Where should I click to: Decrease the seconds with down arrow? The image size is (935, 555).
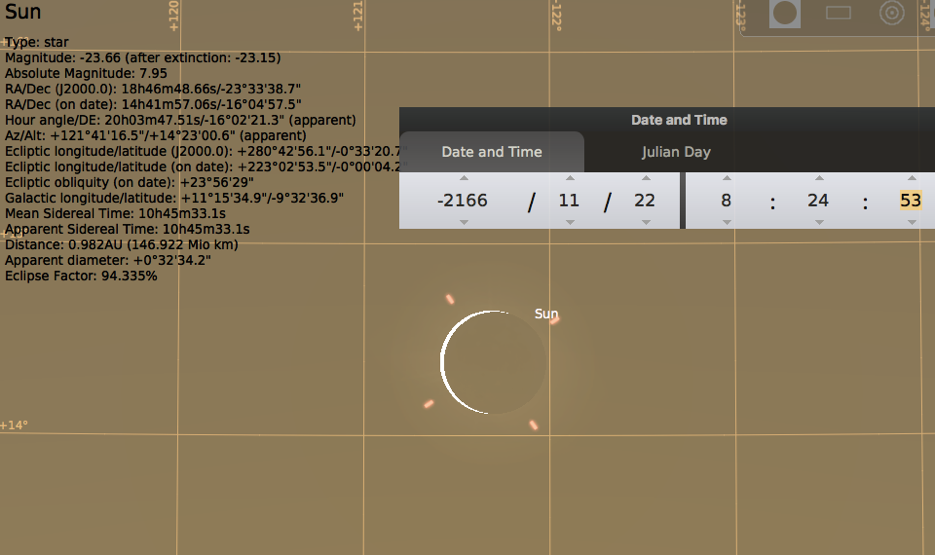coord(910,222)
